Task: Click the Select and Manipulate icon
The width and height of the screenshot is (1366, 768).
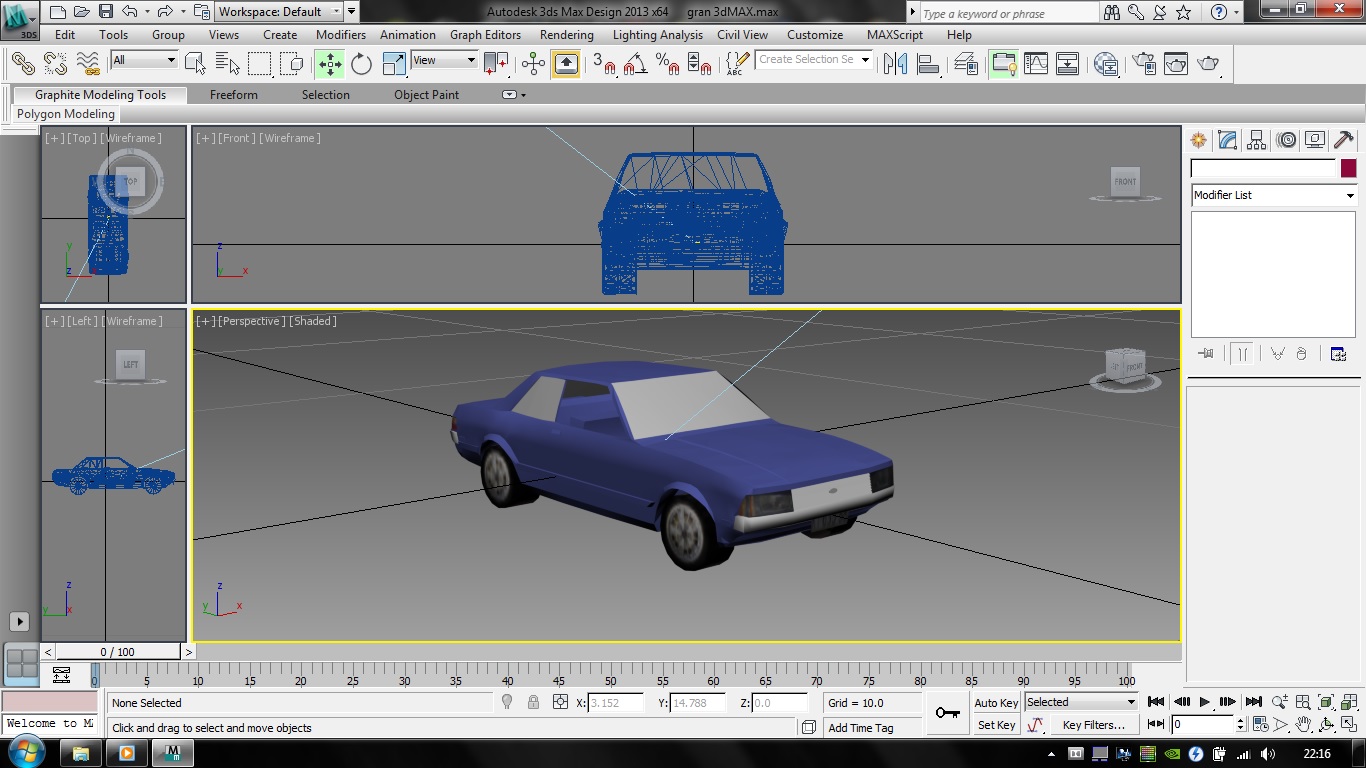Action: coord(533,63)
